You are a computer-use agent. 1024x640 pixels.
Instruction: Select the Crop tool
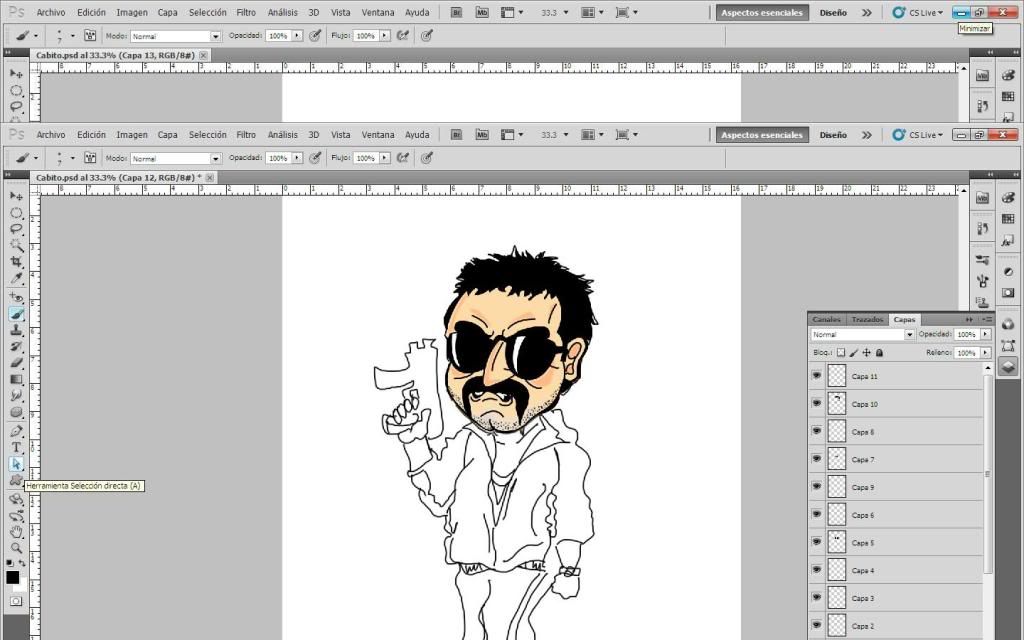(16, 261)
